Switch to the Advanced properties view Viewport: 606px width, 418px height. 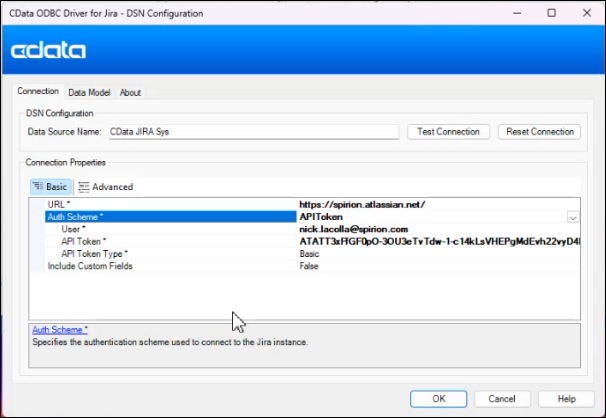pyautogui.click(x=106, y=187)
